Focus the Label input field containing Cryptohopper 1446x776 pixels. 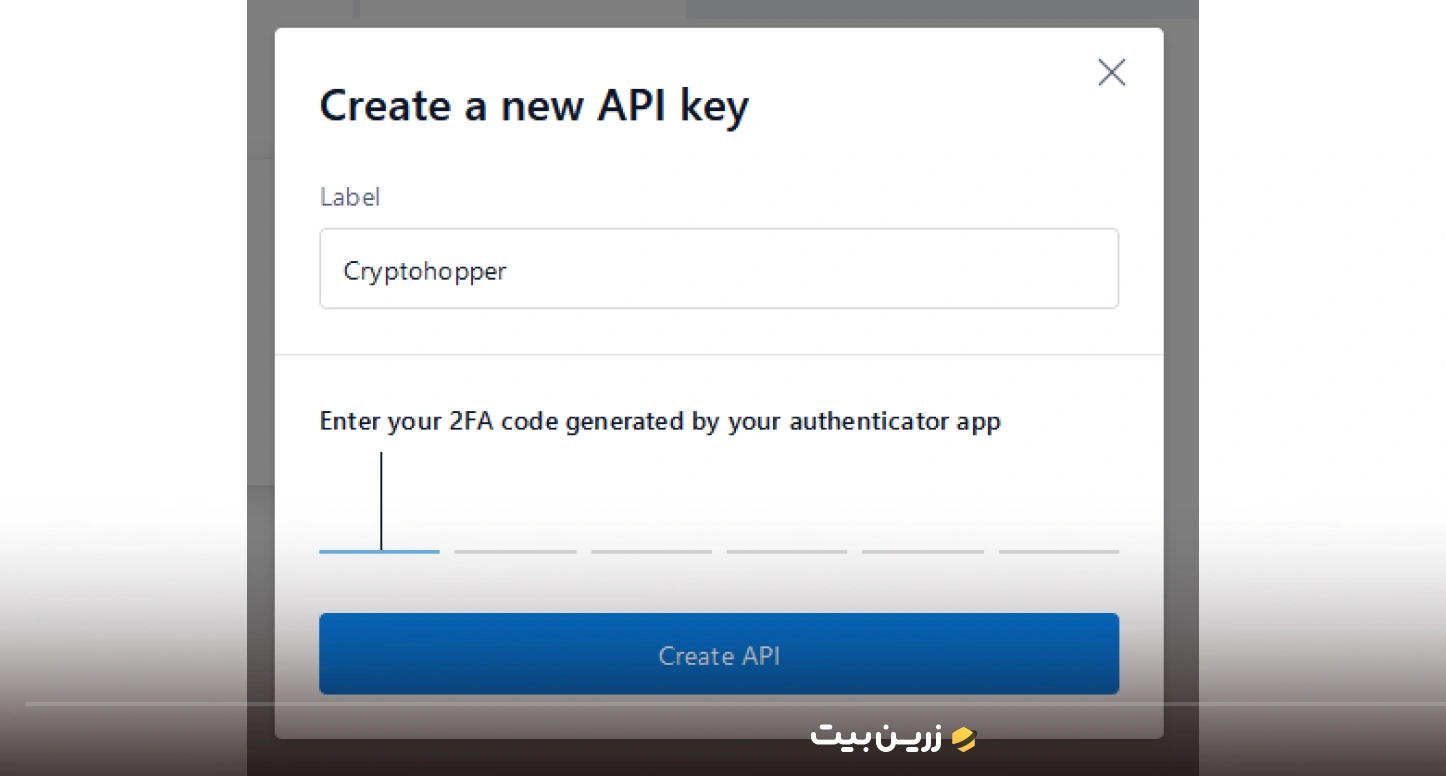[x=719, y=269]
